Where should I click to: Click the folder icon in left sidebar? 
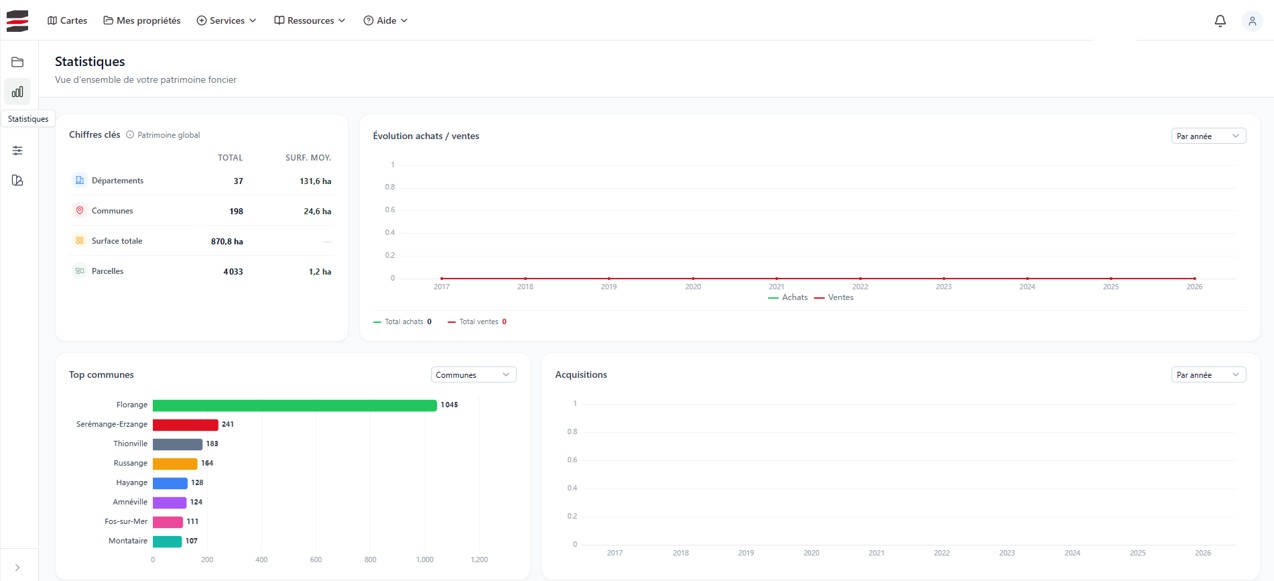(x=17, y=62)
